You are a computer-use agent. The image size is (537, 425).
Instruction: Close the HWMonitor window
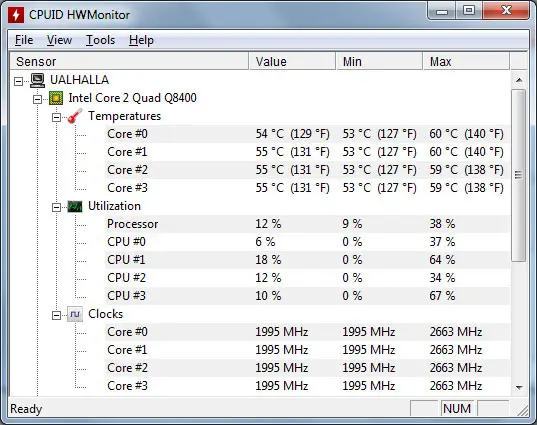(506, 11)
